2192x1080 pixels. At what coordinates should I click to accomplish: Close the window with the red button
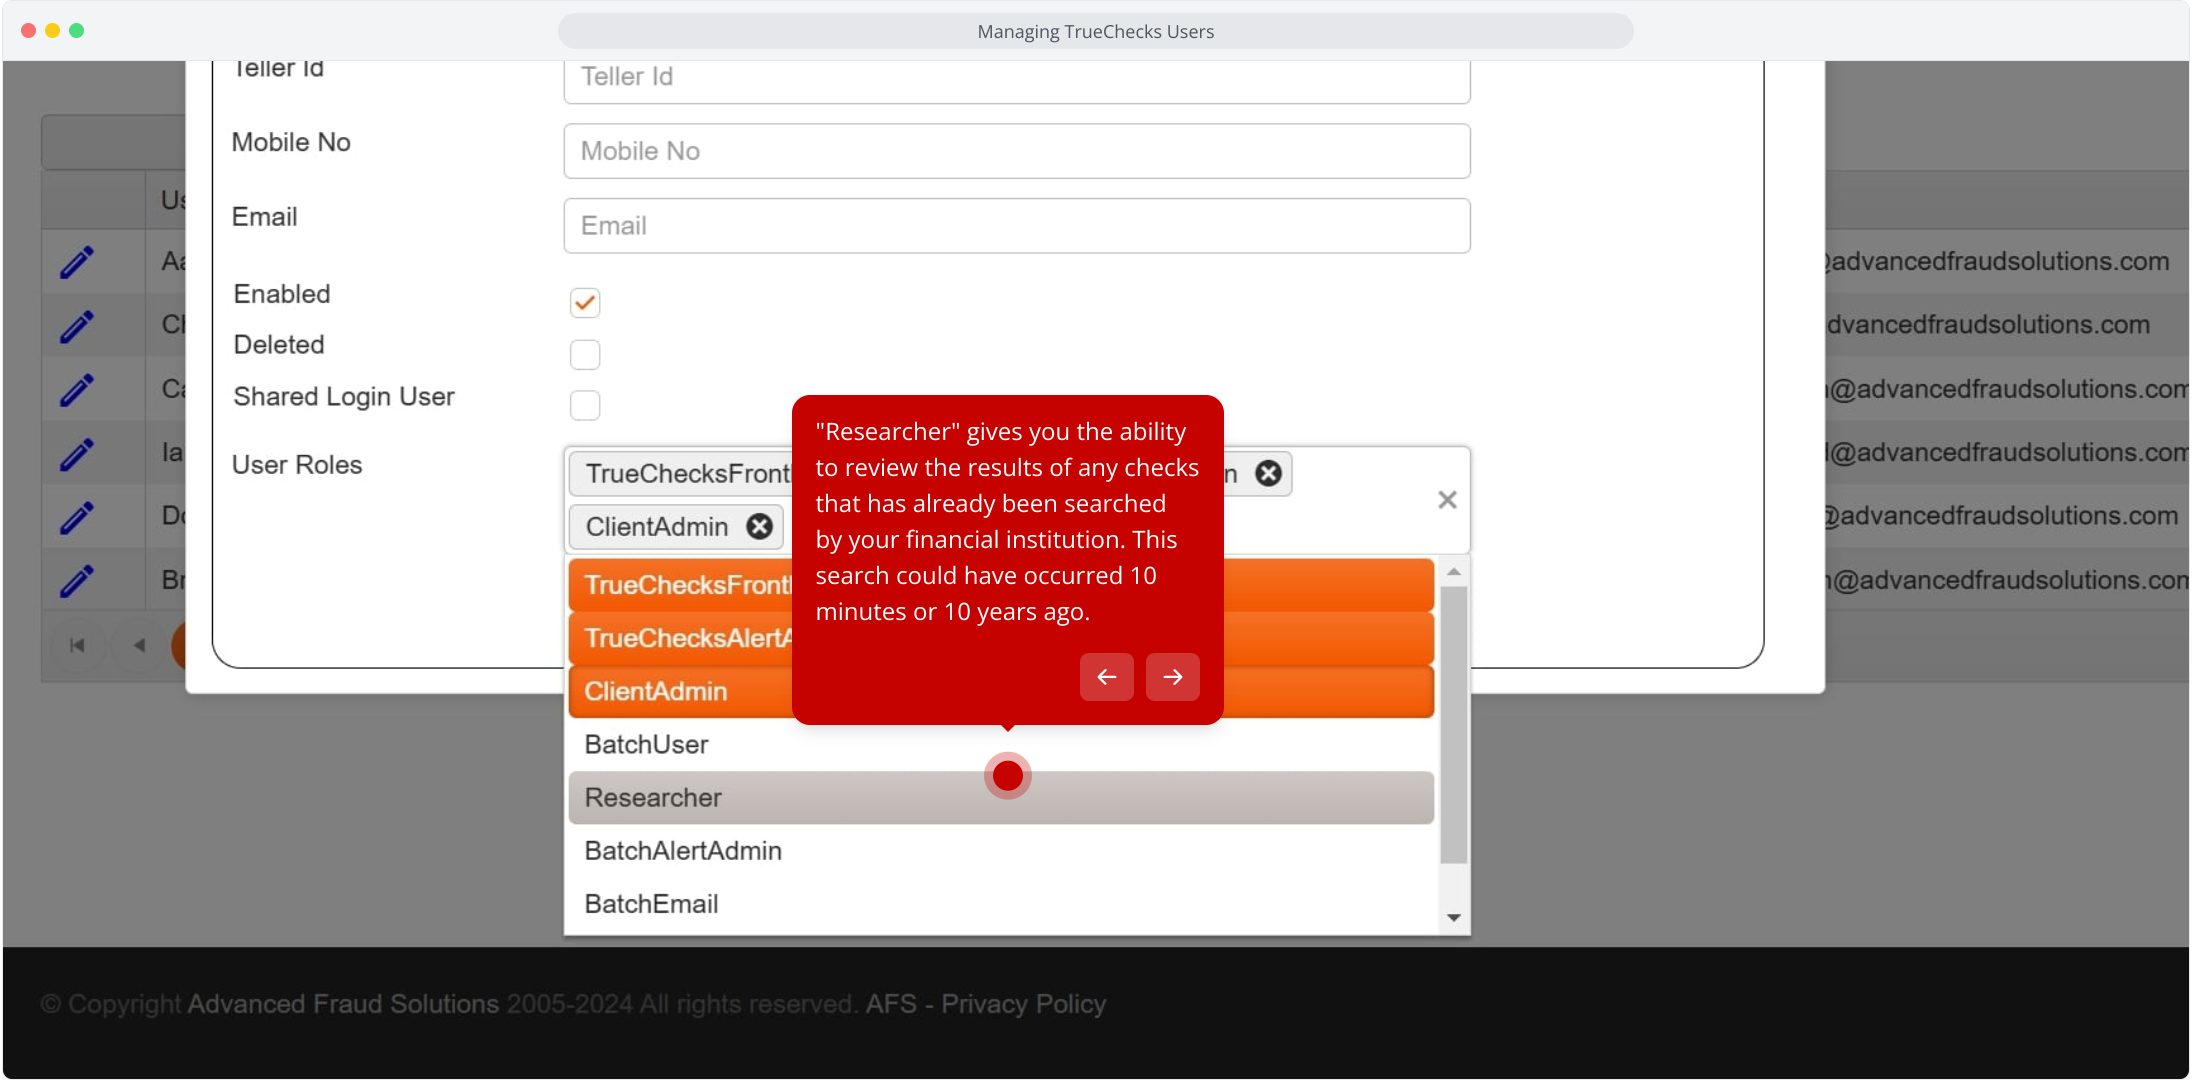click(x=29, y=31)
